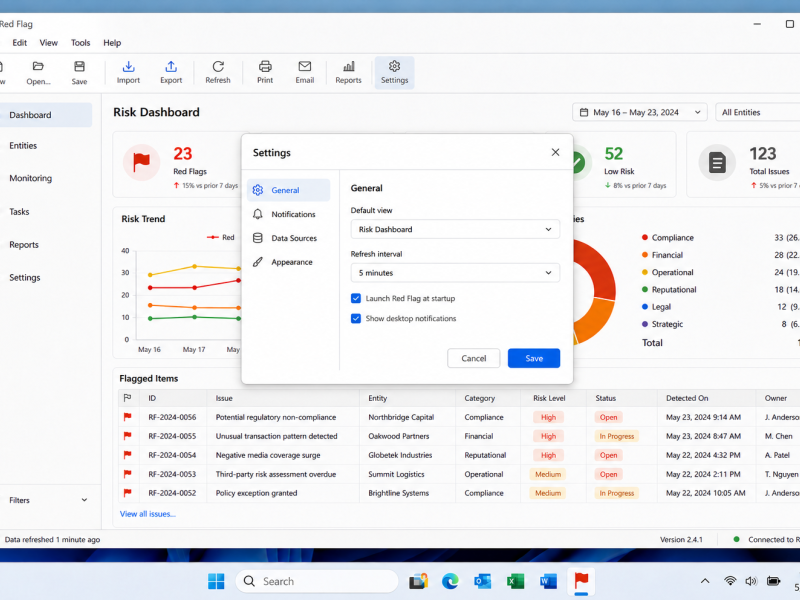The height and width of the screenshot is (600, 800).
Task: Open the May 16 – May 23 date range dropdown
Action: [640, 112]
